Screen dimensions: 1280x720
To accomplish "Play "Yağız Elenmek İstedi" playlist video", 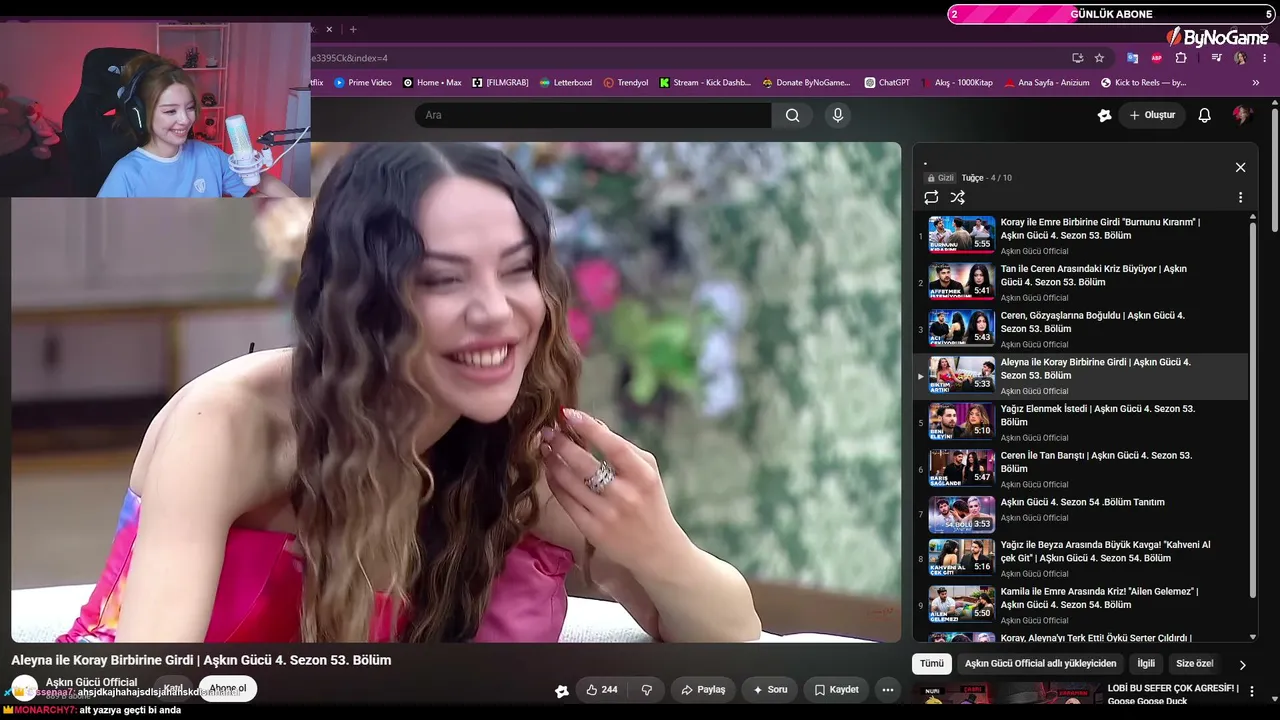I will tap(1082, 423).
